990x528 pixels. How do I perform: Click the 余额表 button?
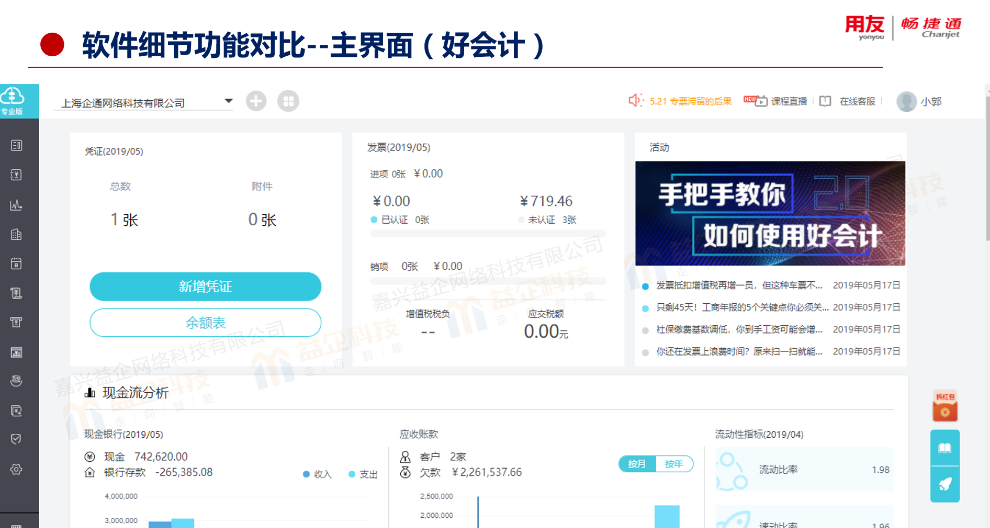[205, 323]
